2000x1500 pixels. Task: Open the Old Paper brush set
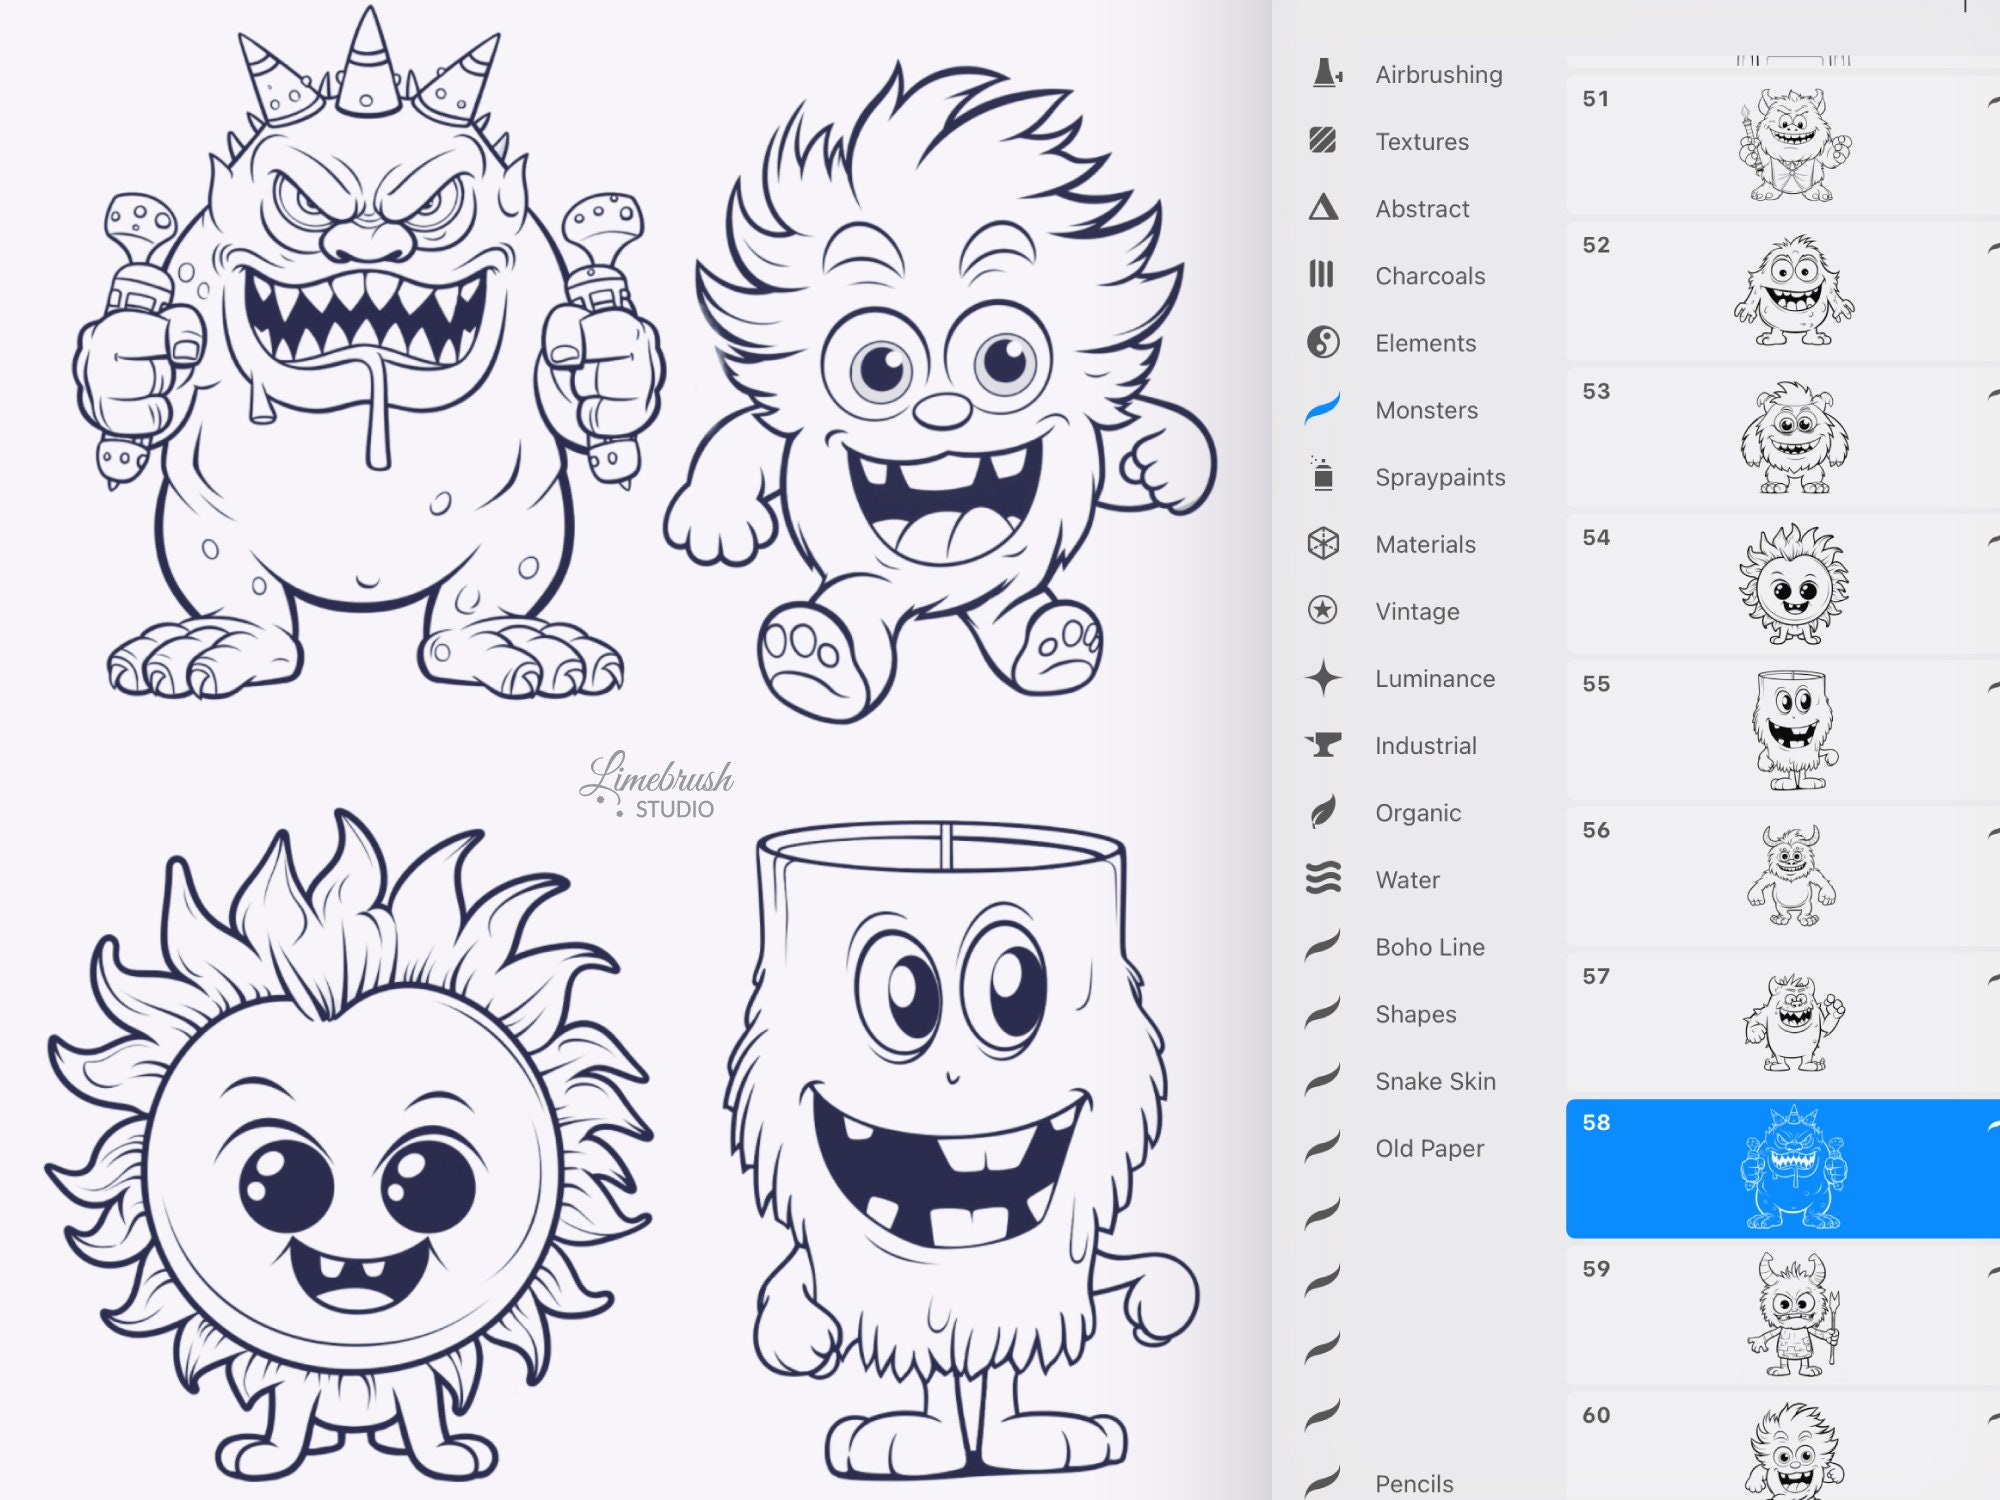(x=1430, y=1148)
